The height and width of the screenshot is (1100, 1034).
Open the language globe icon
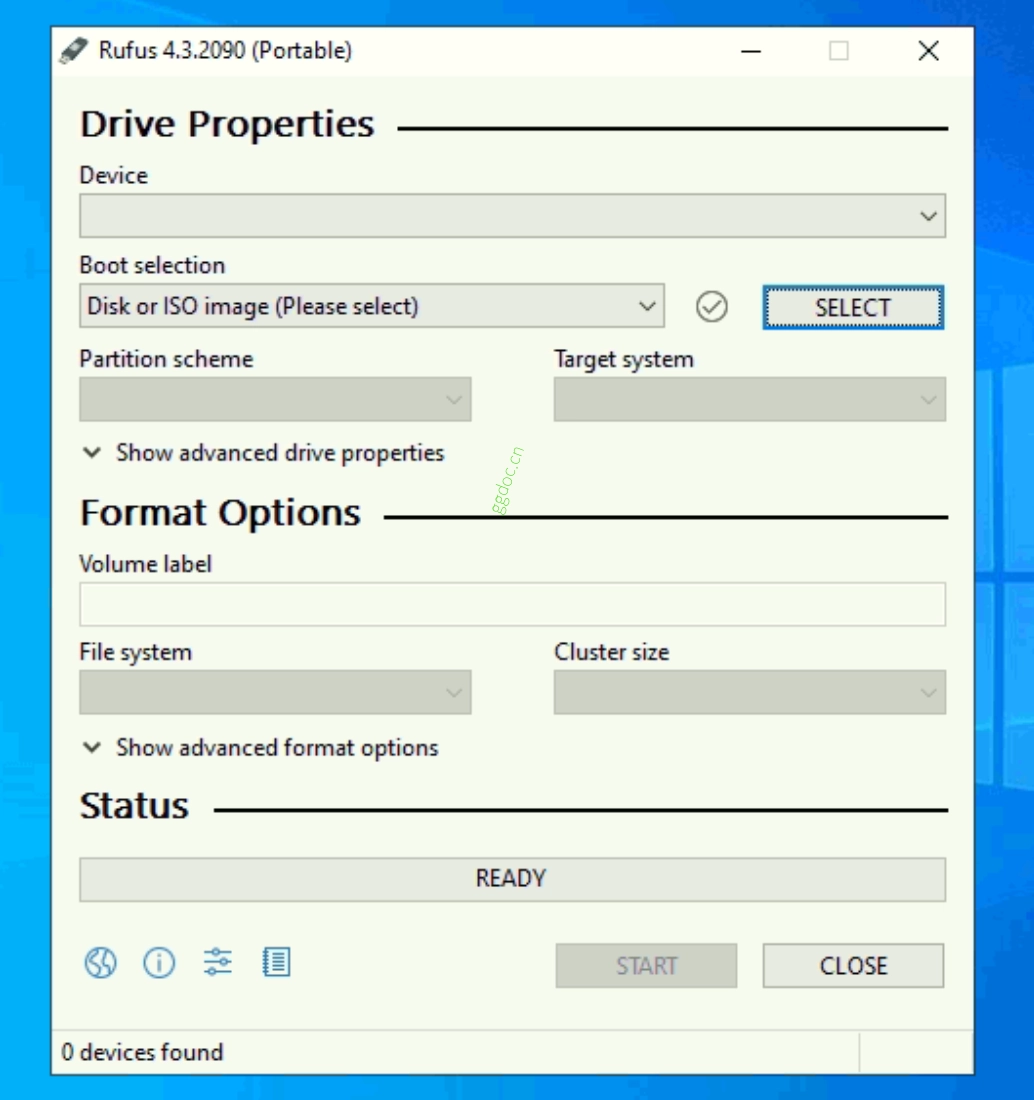[100, 962]
